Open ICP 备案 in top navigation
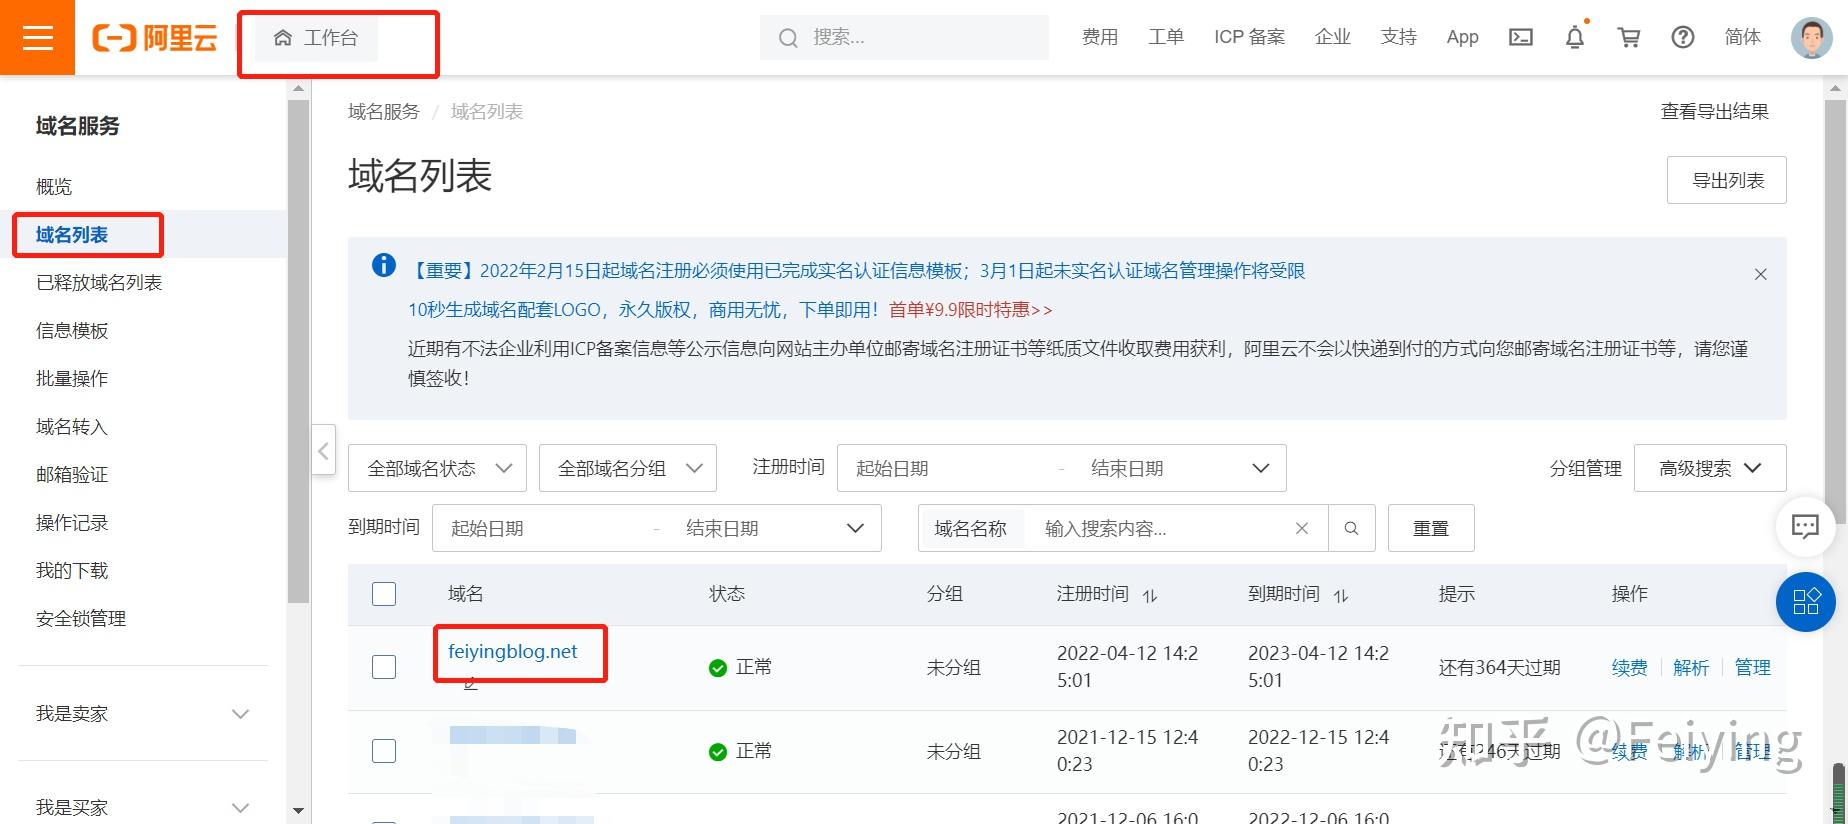This screenshot has width=1848, height=824. 1250,37
